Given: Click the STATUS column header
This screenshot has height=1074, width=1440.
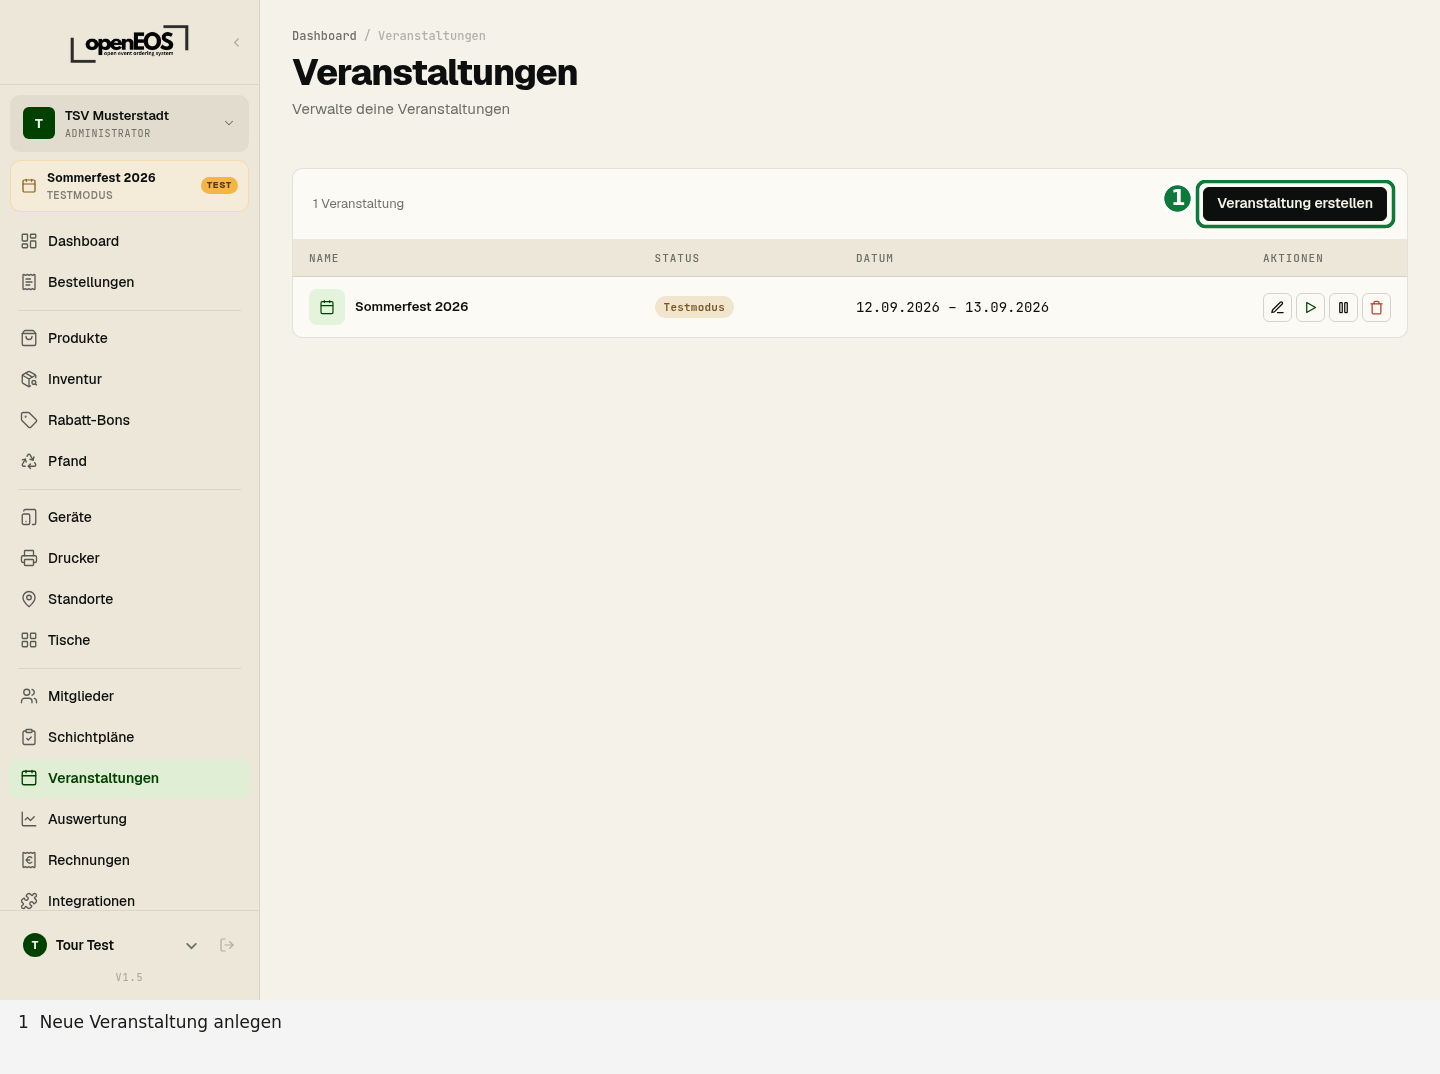Looking at the screenshot, I should click(x=677, y=258).
